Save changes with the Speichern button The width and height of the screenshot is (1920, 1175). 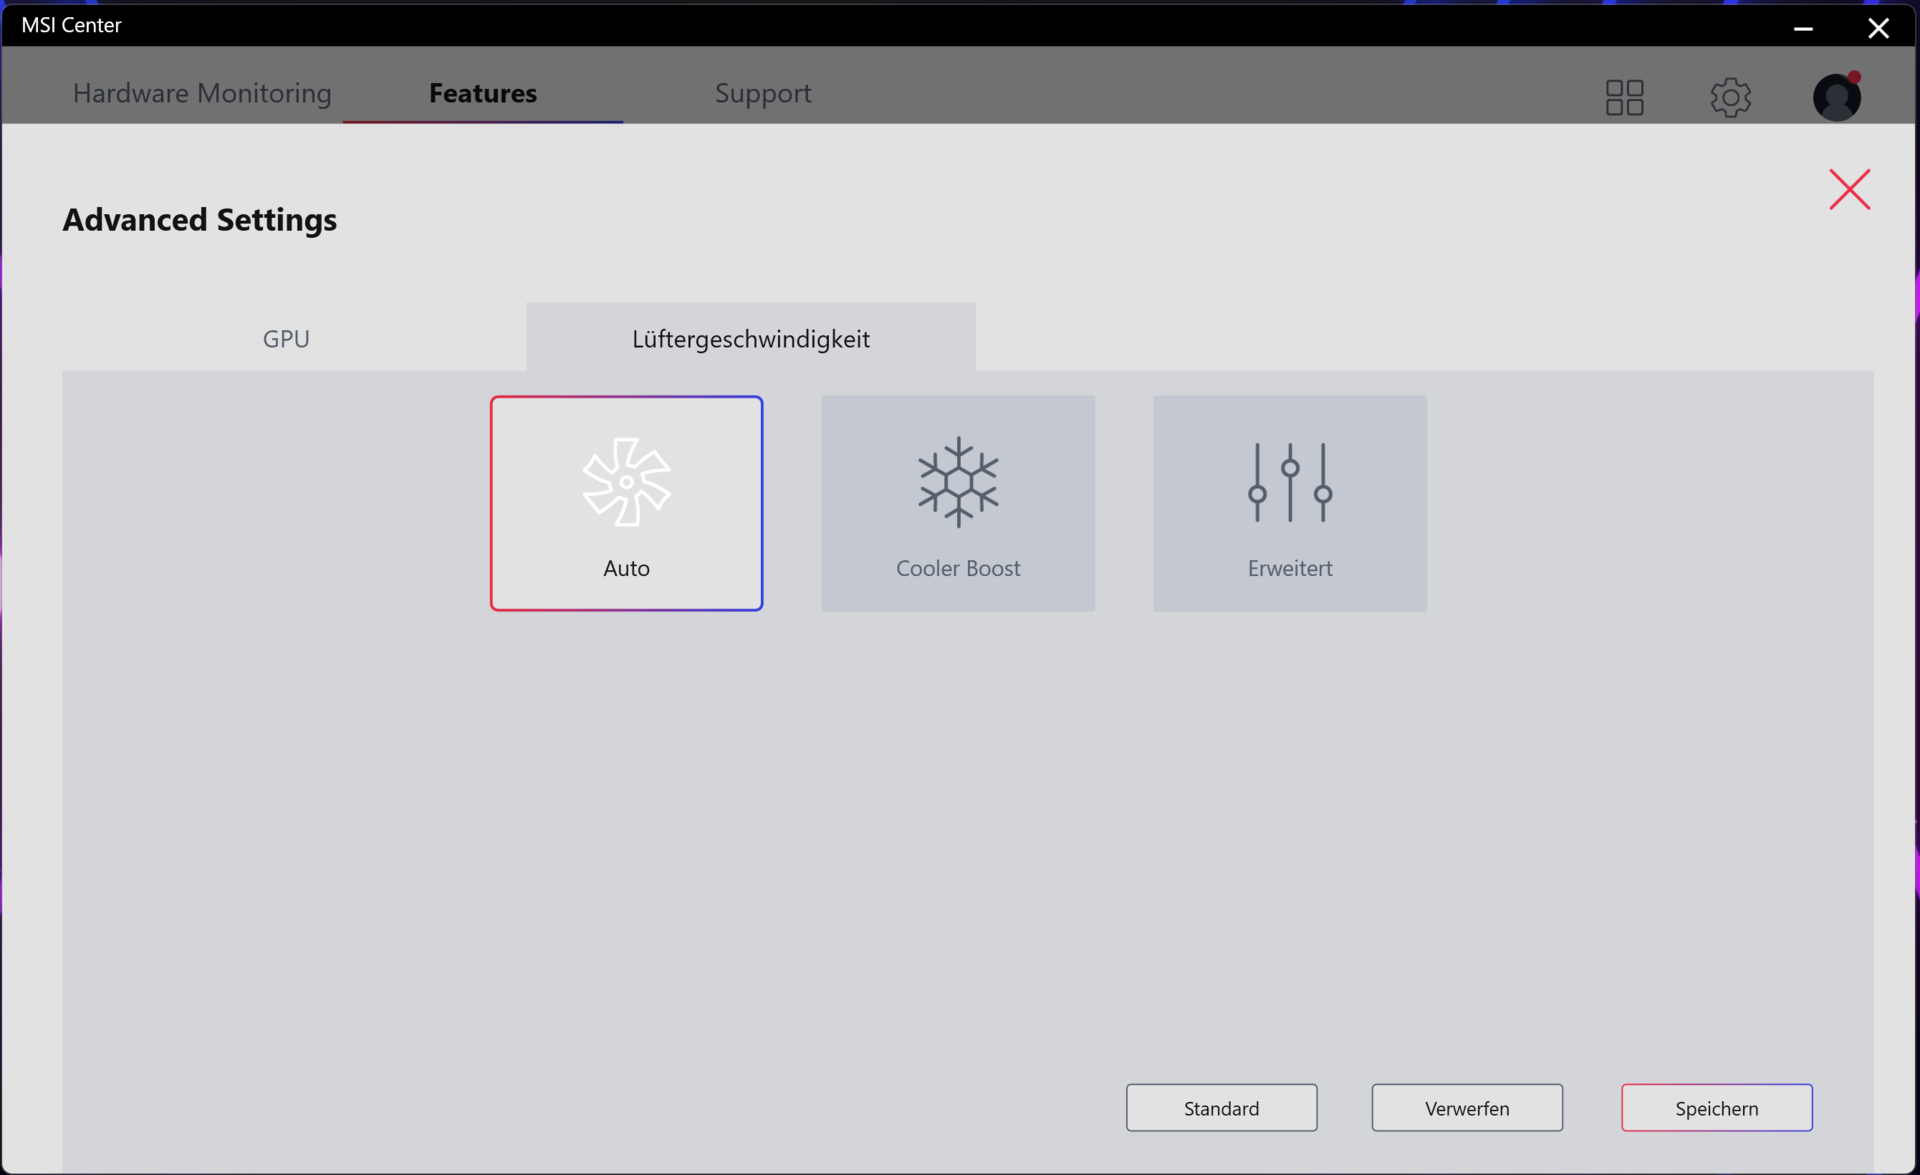tap(1716, 1108)
